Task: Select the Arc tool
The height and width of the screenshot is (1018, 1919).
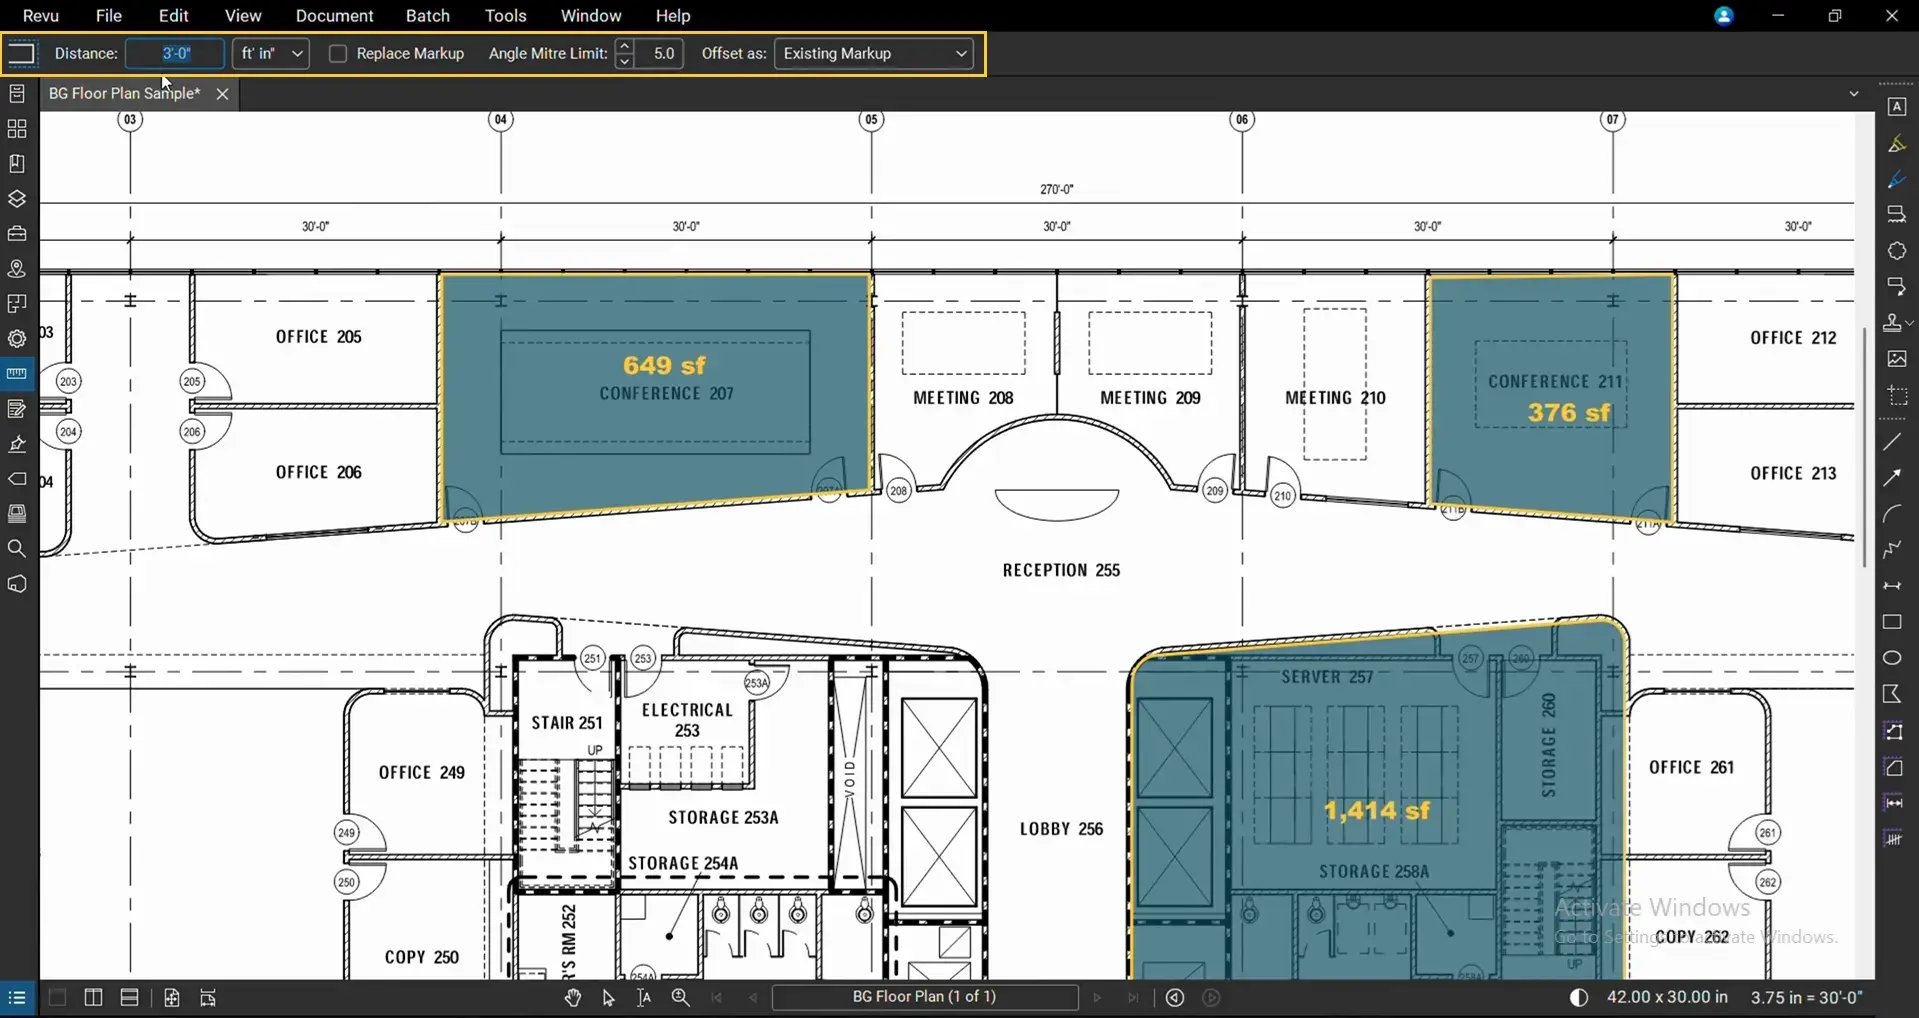Action: [1893, 514]
